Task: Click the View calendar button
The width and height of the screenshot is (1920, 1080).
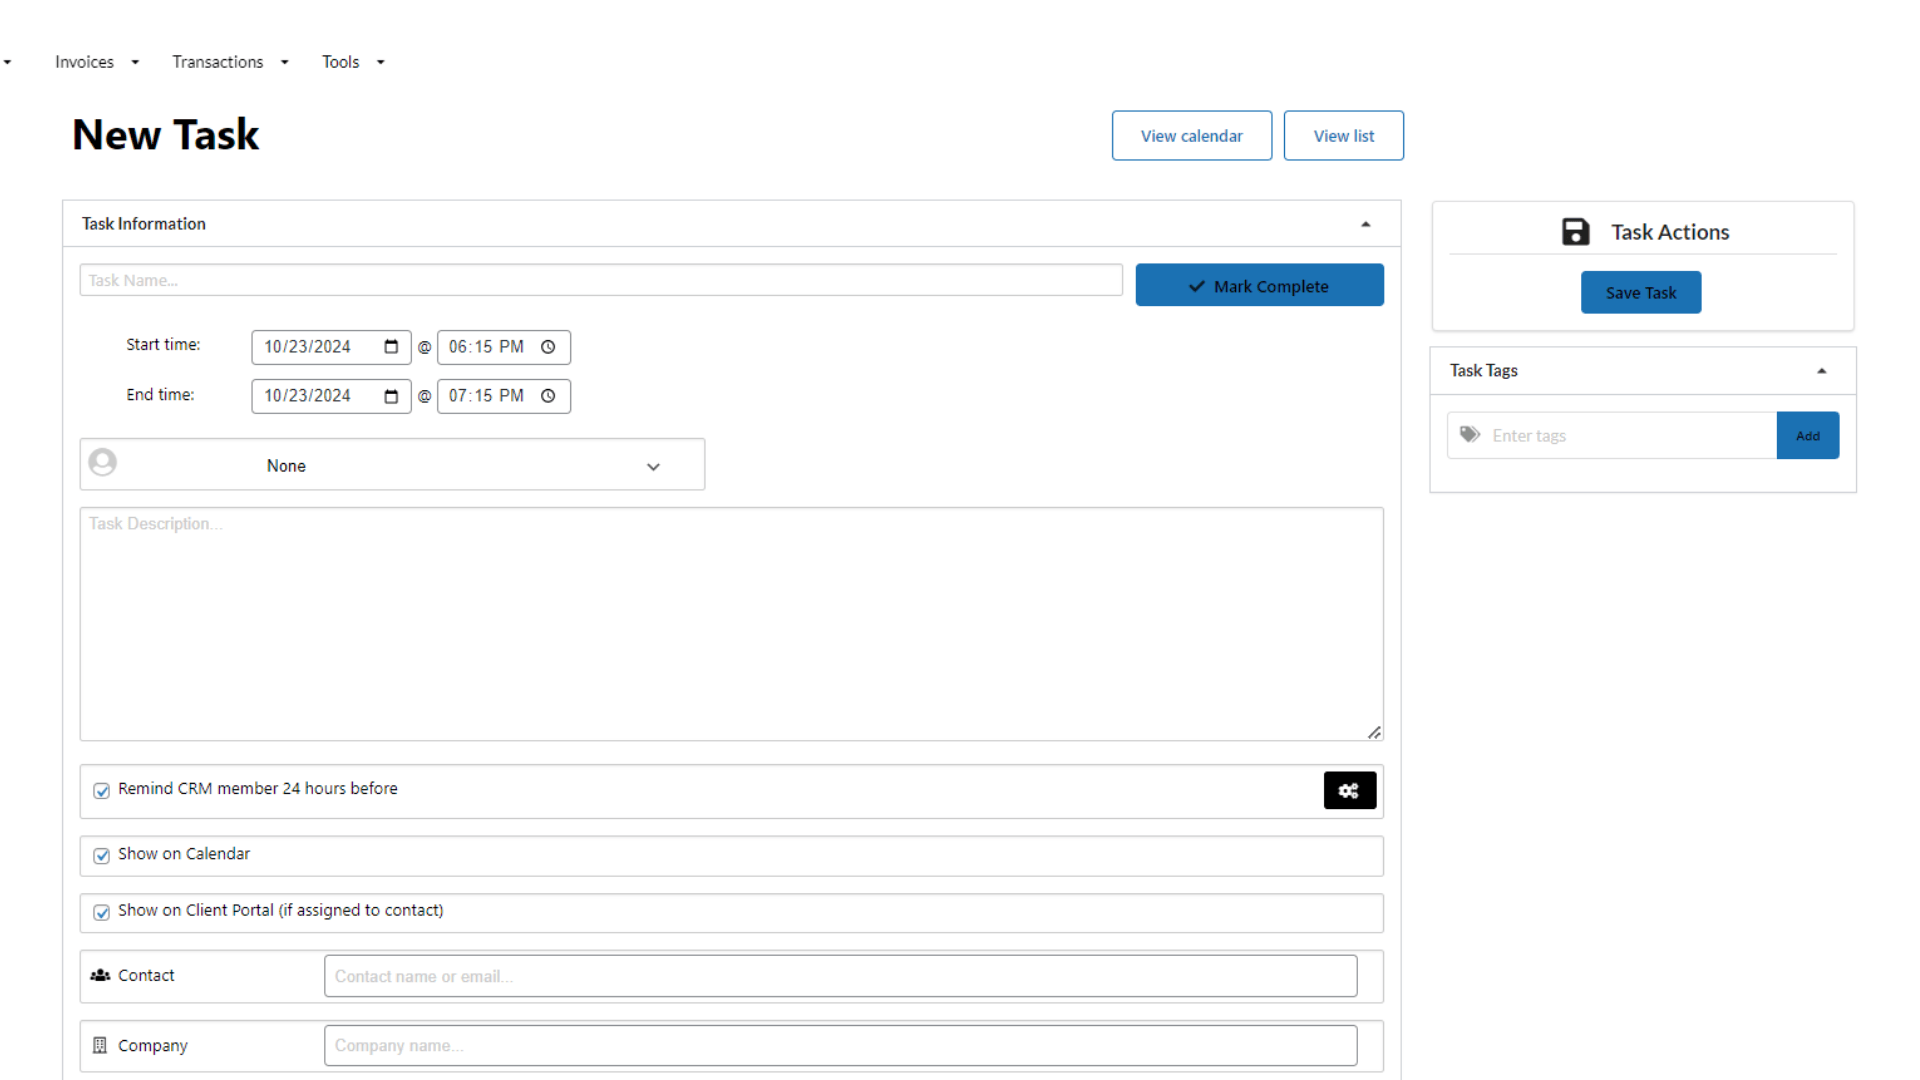Action: click(1191, 136)
